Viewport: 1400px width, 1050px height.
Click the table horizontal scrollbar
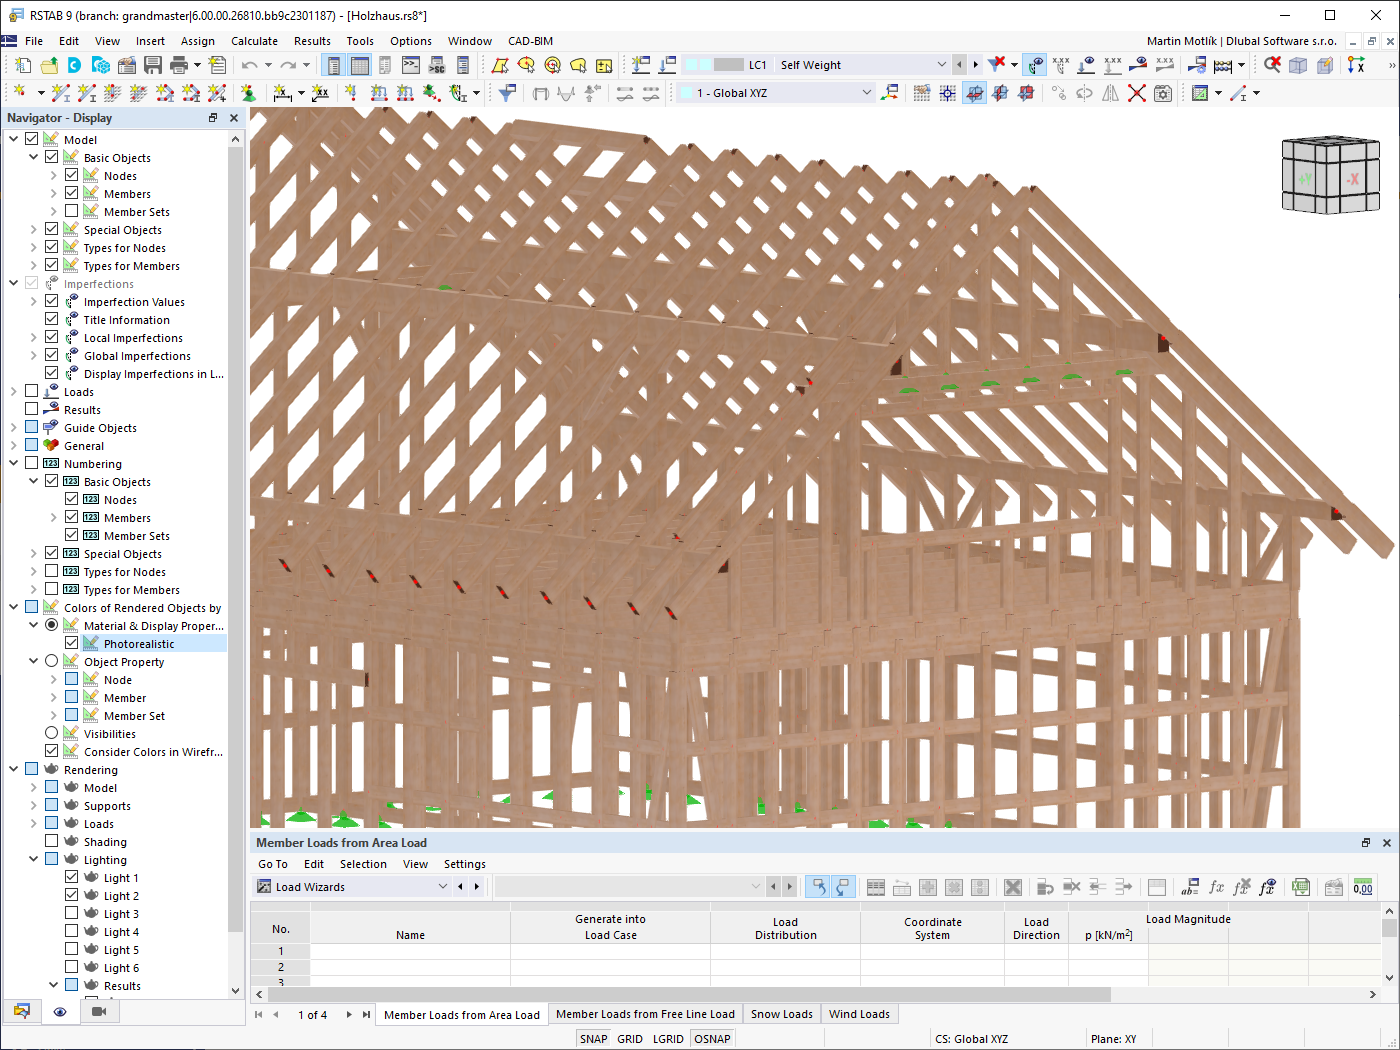[x=690, y=994]
